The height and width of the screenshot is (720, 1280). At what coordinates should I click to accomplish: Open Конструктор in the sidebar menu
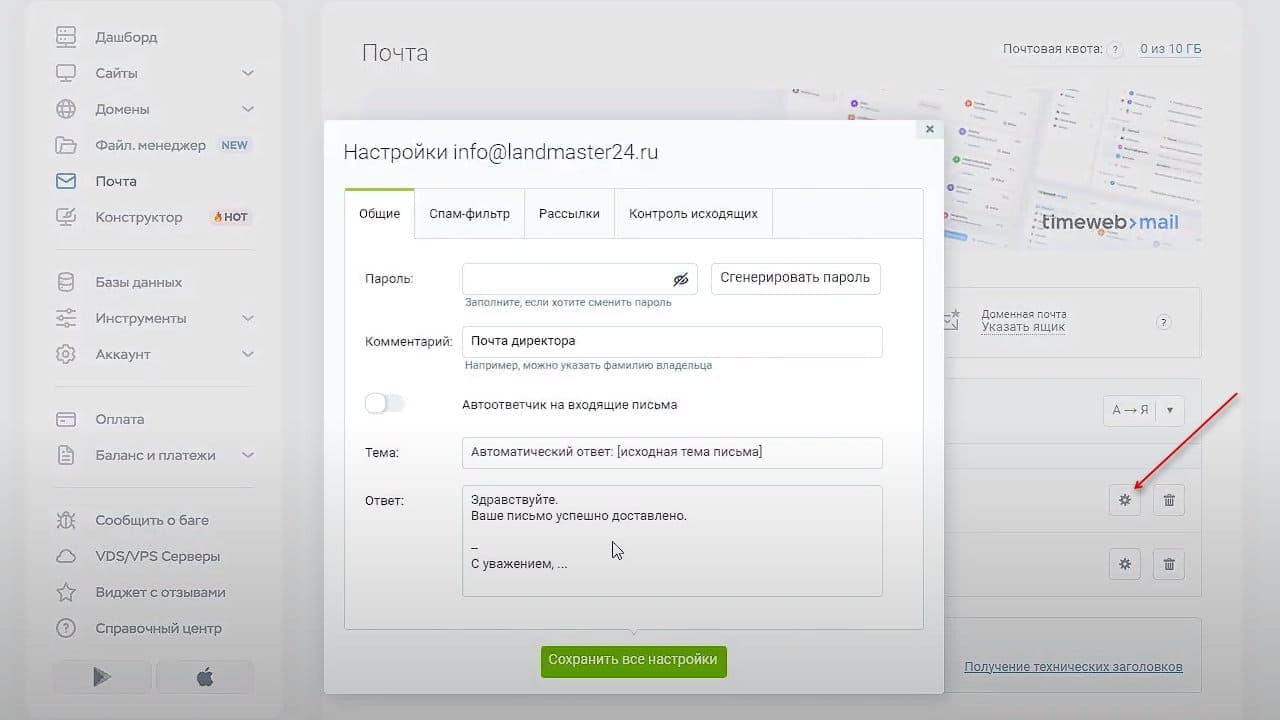tap(139, 217)
